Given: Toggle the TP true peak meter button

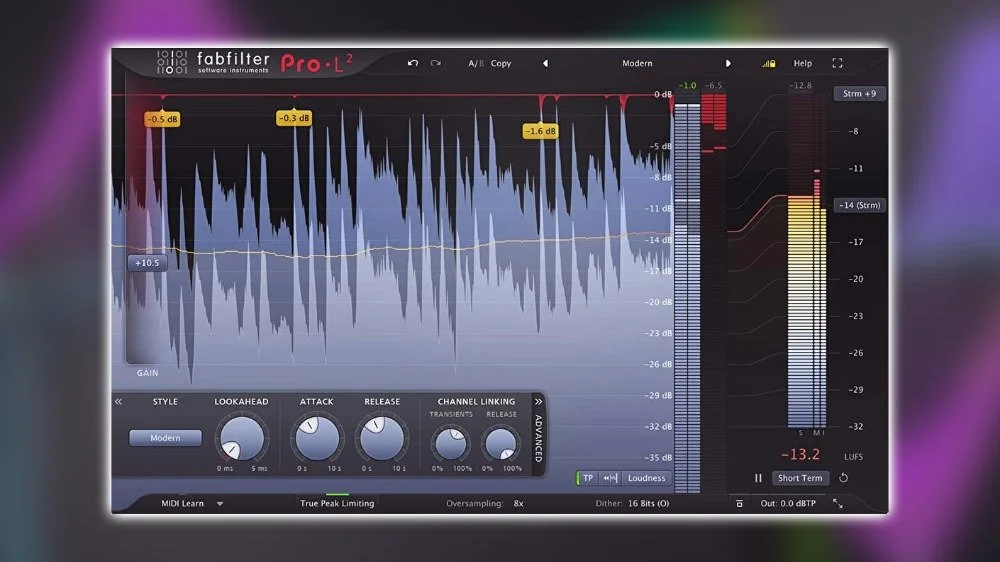Looking at the screenshot, I should pos(587,478).
